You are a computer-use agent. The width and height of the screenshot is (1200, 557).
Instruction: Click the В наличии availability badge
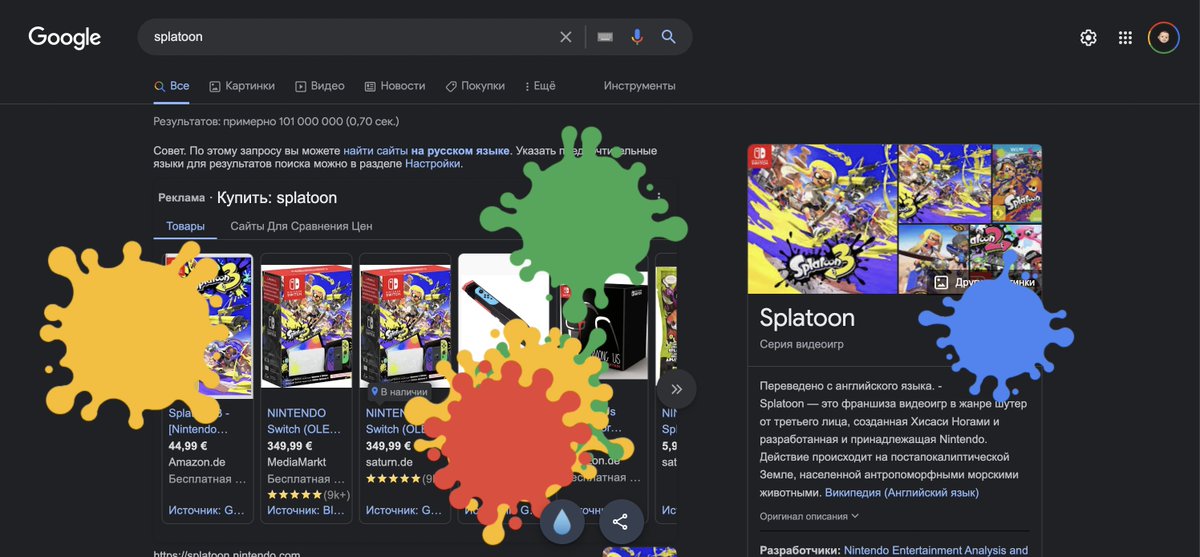pos(398,392)
